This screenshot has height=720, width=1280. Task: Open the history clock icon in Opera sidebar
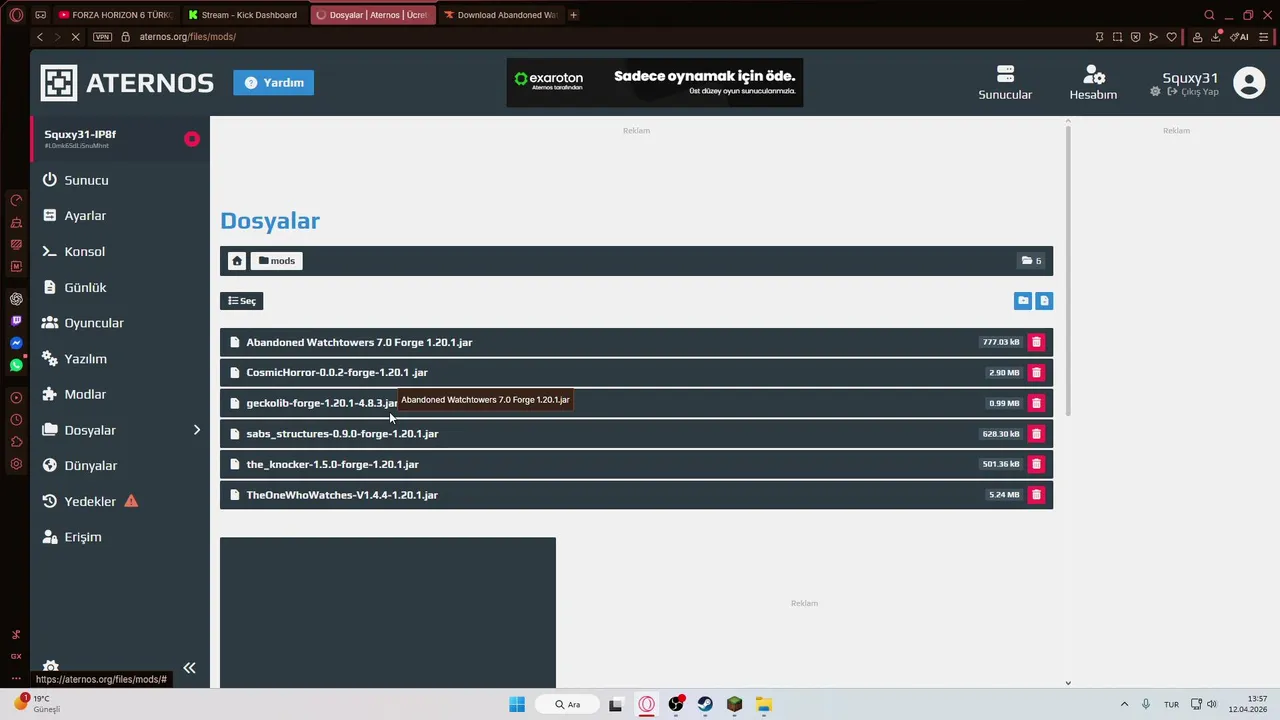pyautogui.click(x=16, y=420)
